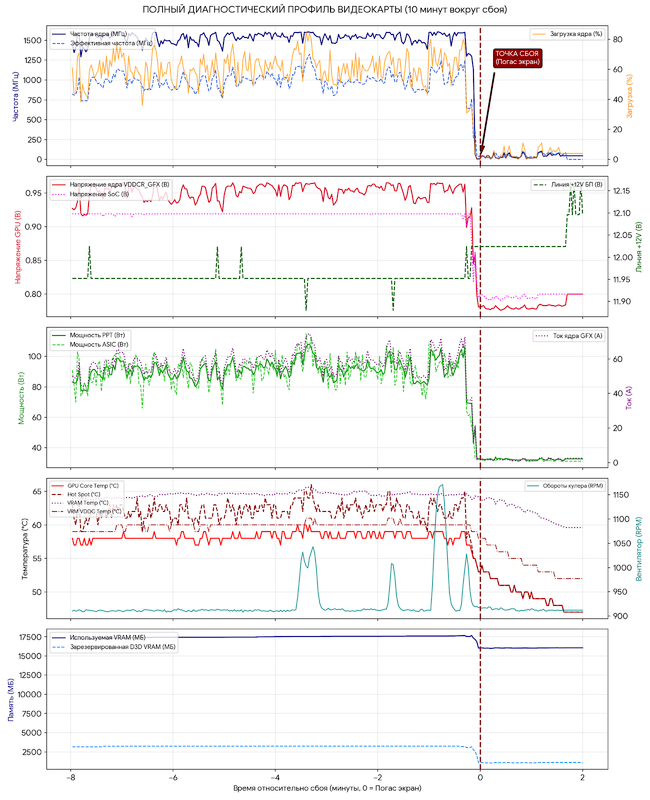Click the '1250' tick on the frequency axis
The height and width of the screenshot is (800, 650).
tap(33, 60)
